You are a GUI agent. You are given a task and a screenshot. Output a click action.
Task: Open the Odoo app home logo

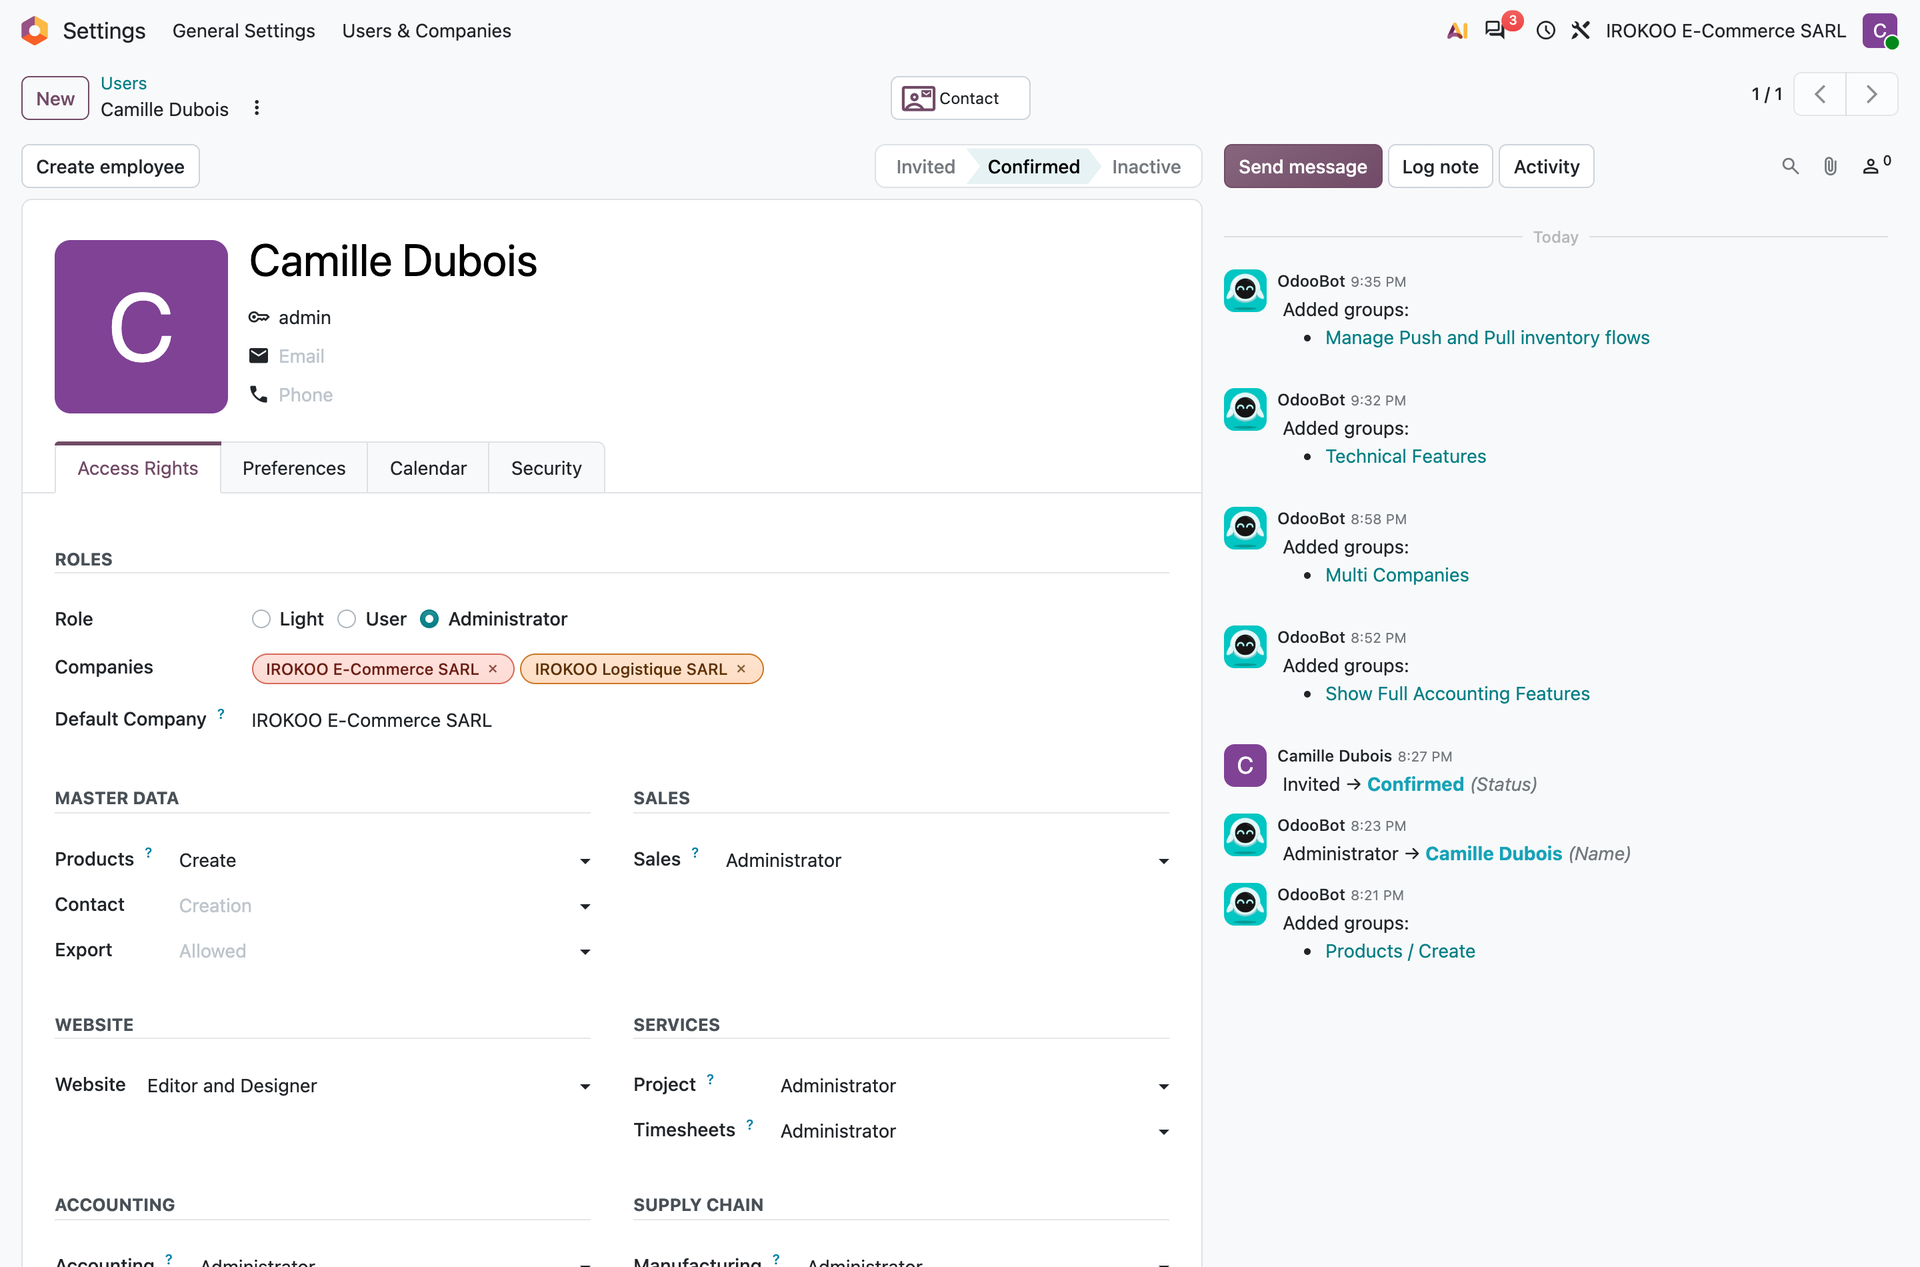point(35,31)
